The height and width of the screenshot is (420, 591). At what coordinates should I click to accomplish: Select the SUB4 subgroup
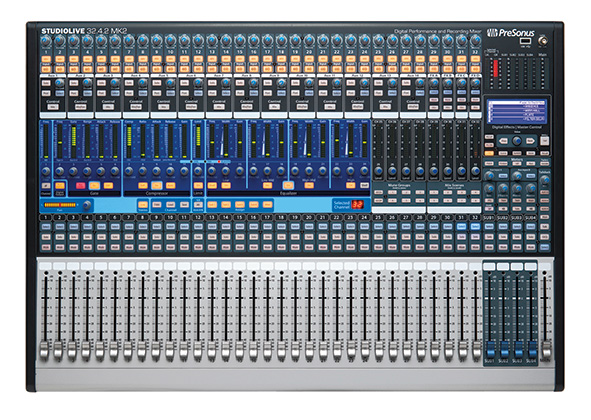tap(531, 227)
